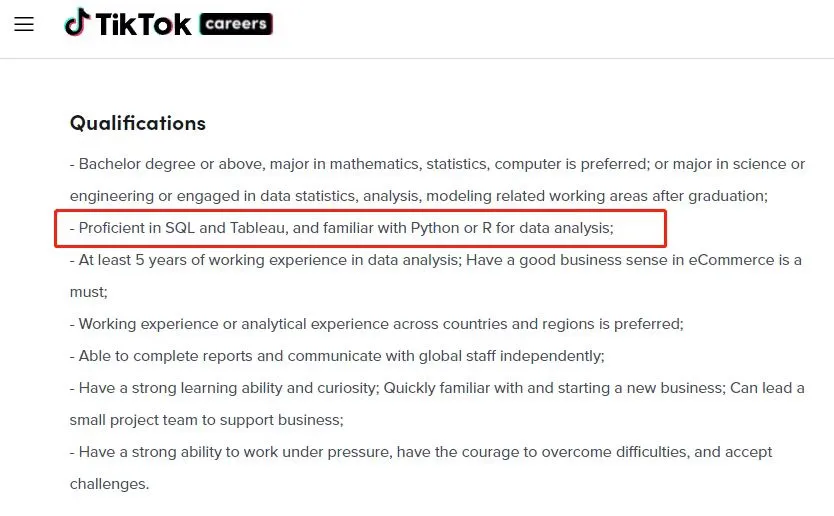Click 'Able to complete reports' line
Image resolution: width=834 pixels, height=516 pixels.
[337, 356]
